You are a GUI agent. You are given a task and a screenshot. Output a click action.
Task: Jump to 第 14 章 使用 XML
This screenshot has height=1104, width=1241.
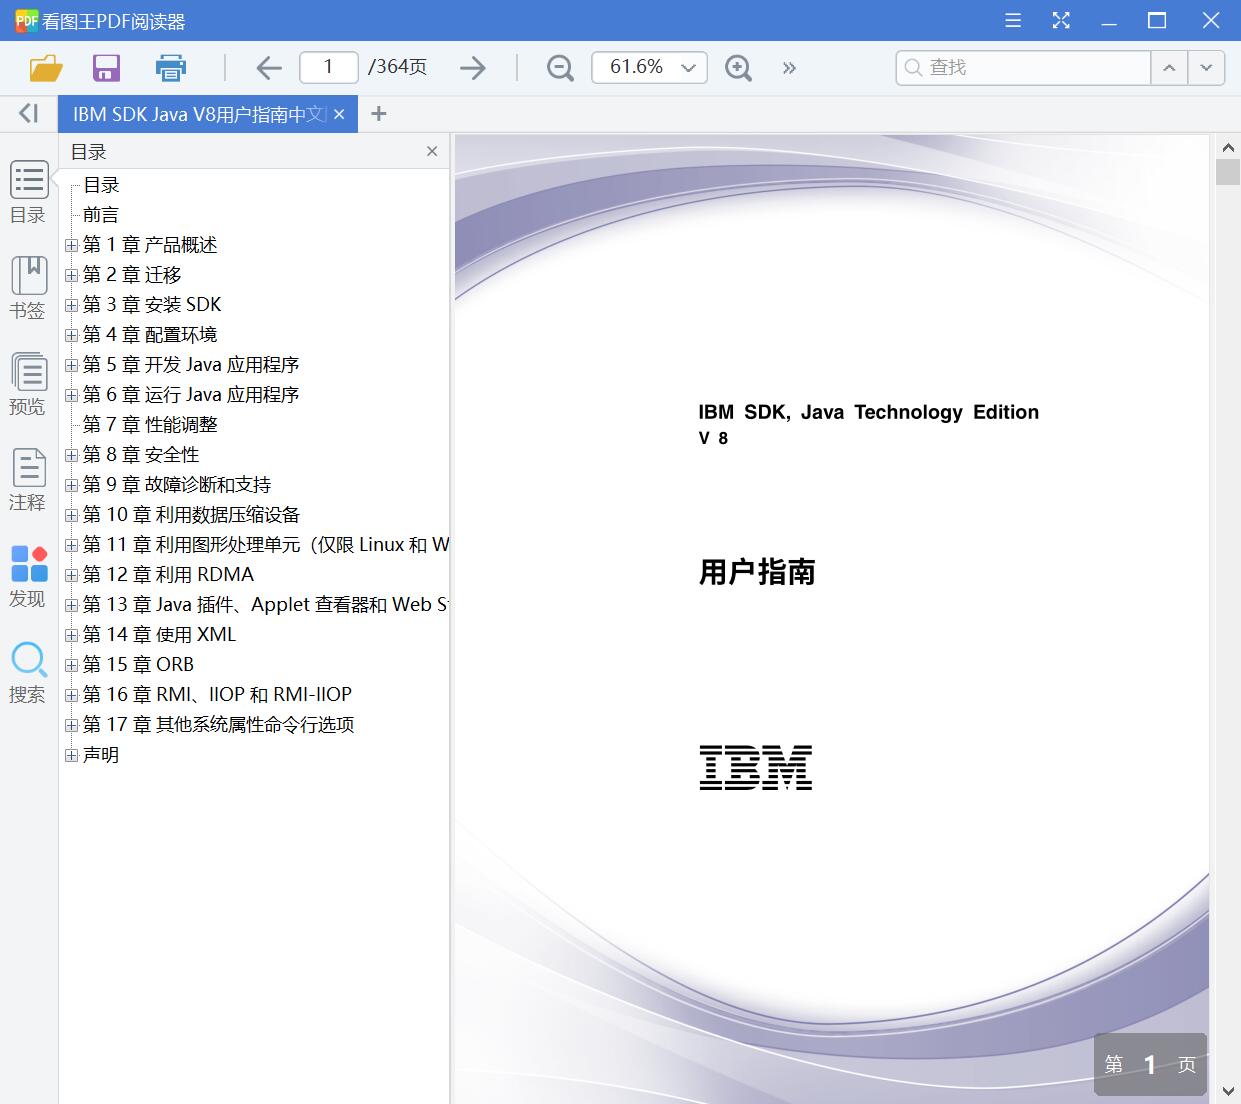(159, 635)
